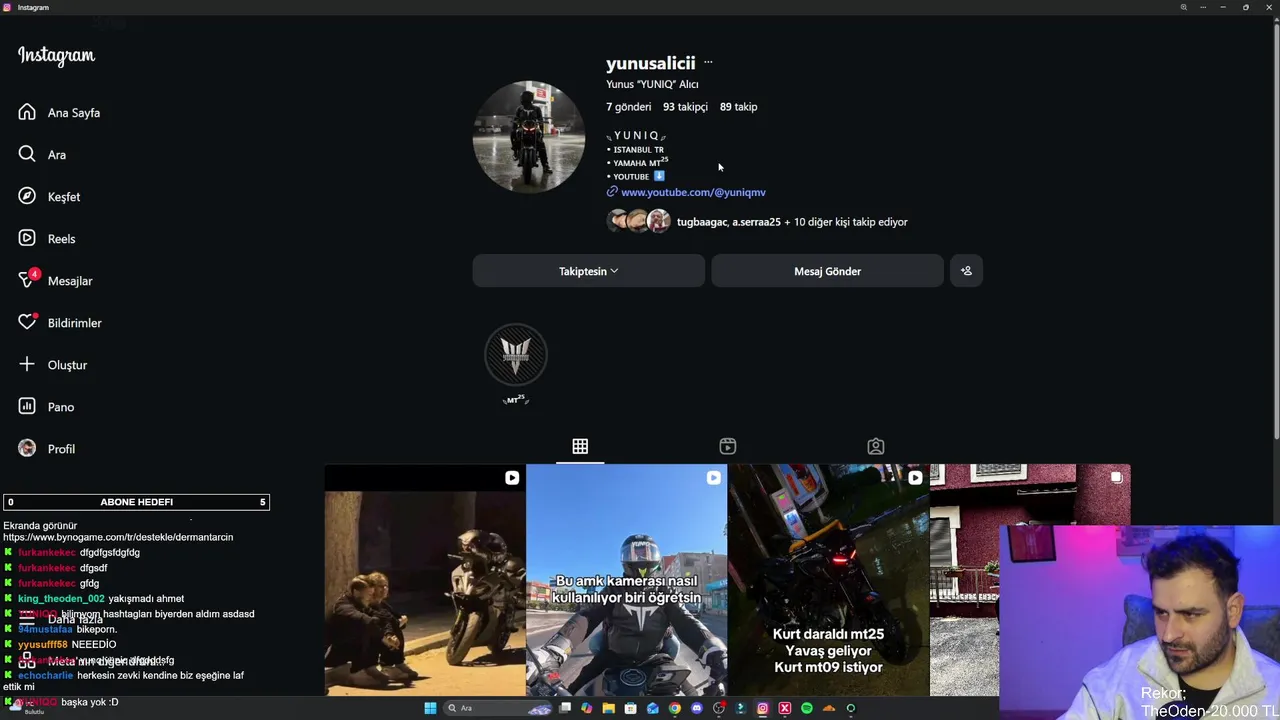Open Google Chrome from the taskbar
This screenshot has width=1280, height=720.
(x=675, y=708)
